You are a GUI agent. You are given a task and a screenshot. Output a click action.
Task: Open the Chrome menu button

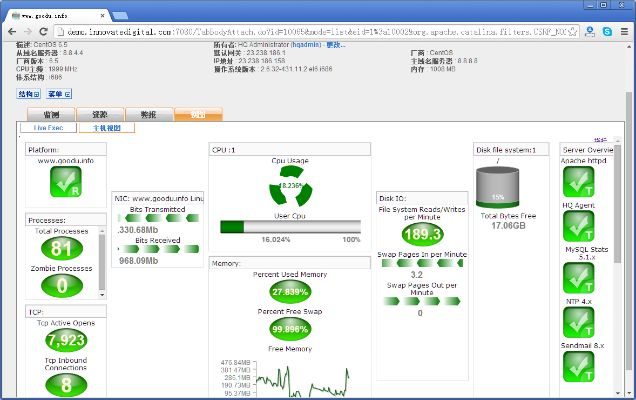tap(625, 31)
